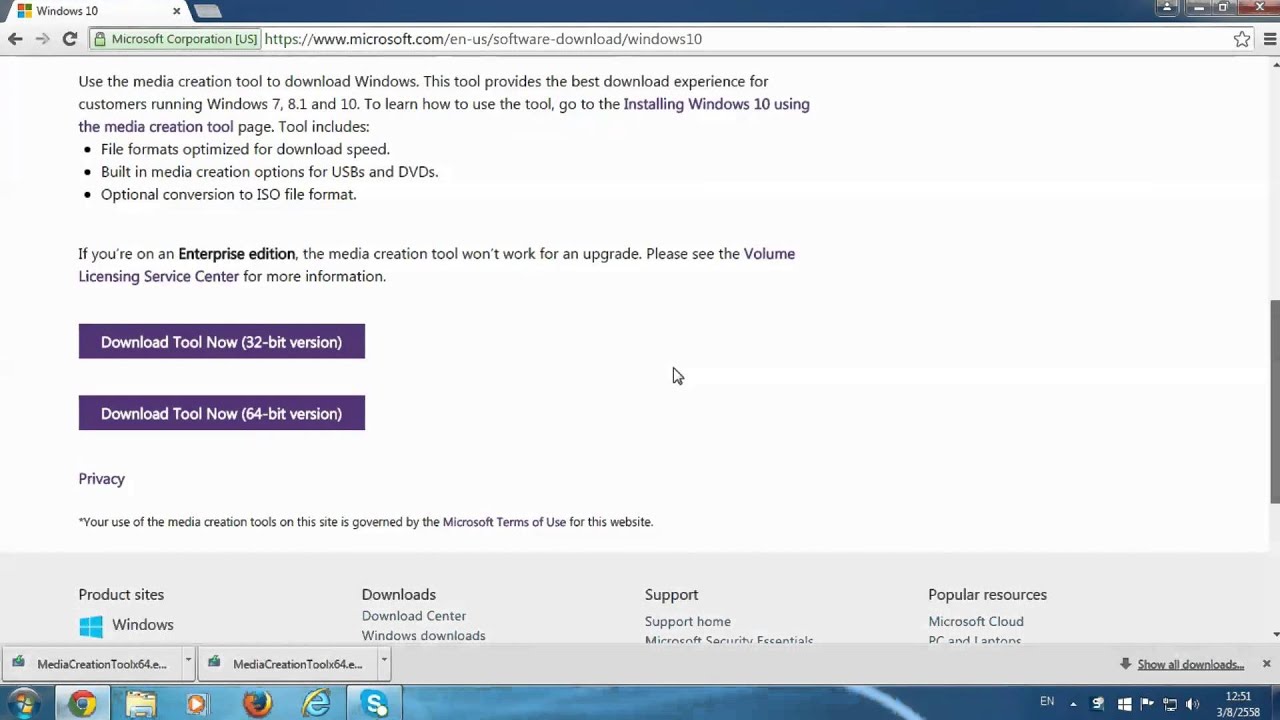Open the Microsoft Terms of Use link
The width and height of the screenshot is (1280, 720).
pos(504,522)
